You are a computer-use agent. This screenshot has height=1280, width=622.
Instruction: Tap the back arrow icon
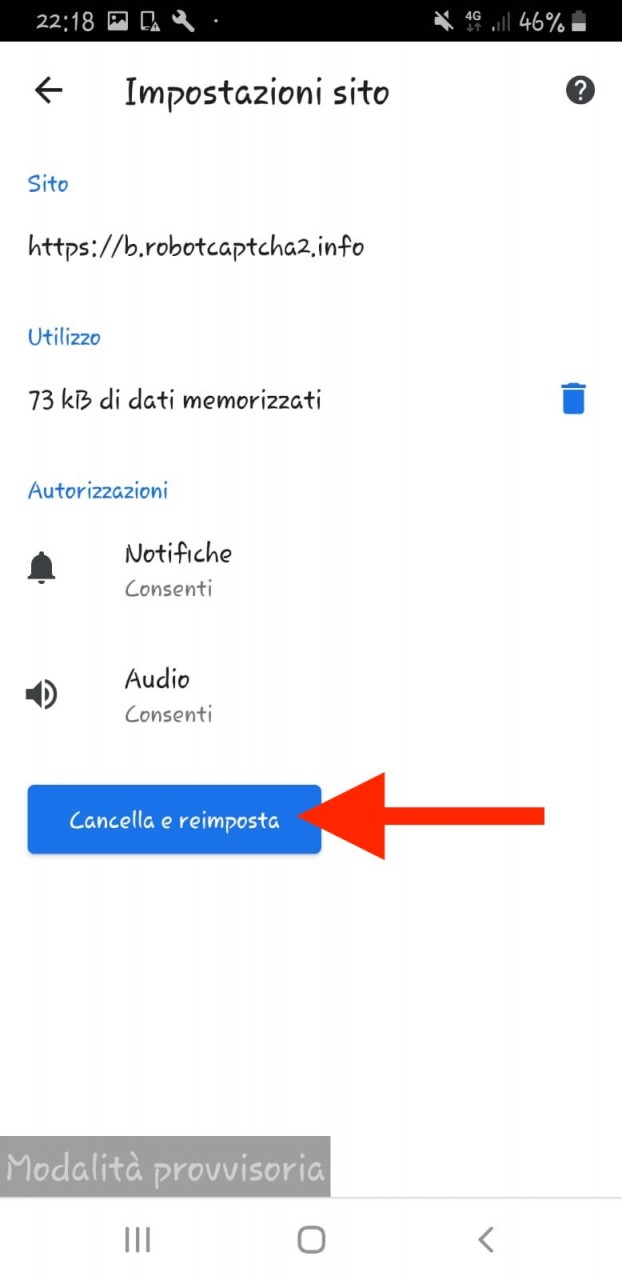[48, 91]
